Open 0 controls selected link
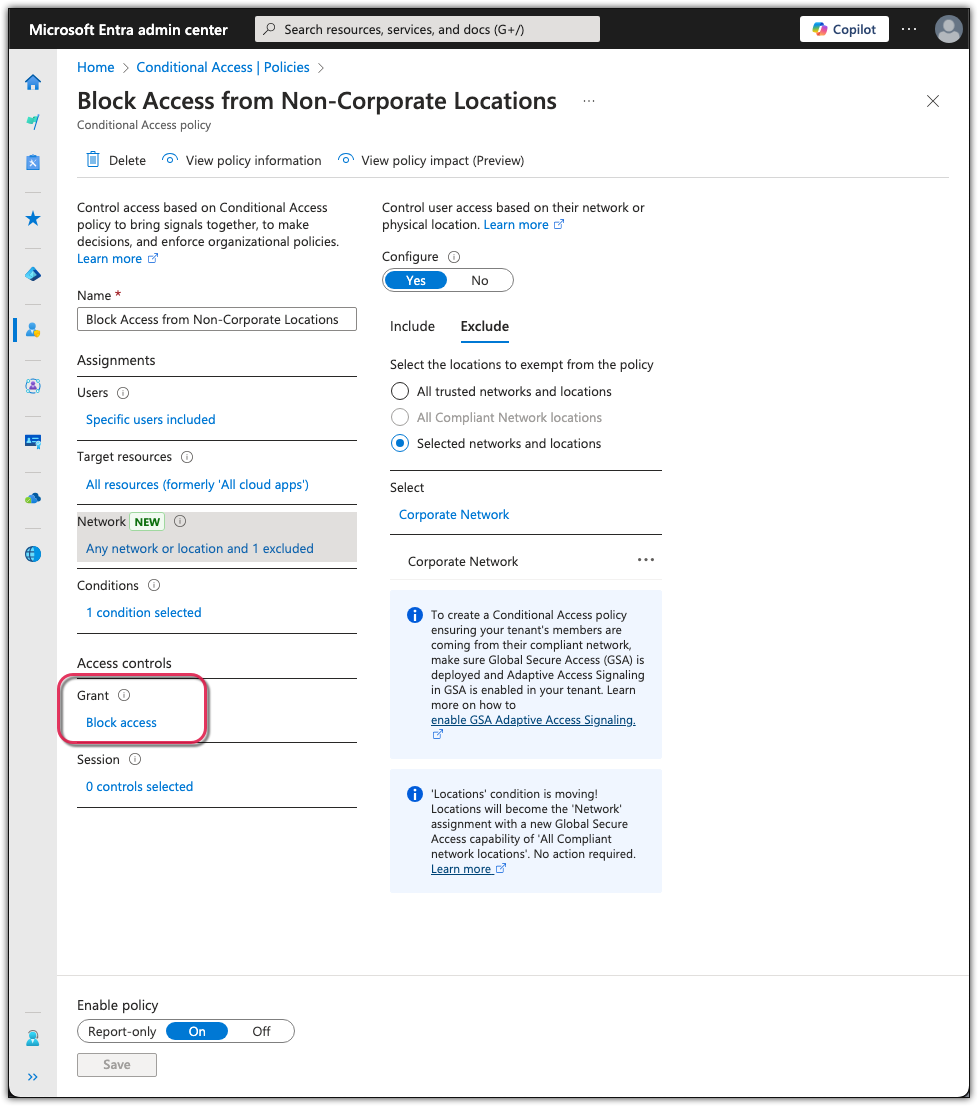The image size is (978, 1106). click(140, 786)
